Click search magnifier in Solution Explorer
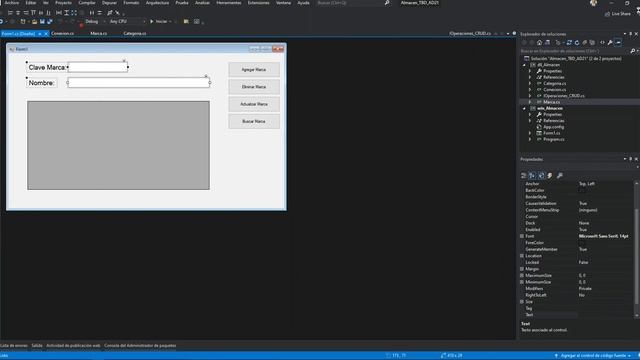The image size is (640, 360). 633,51
